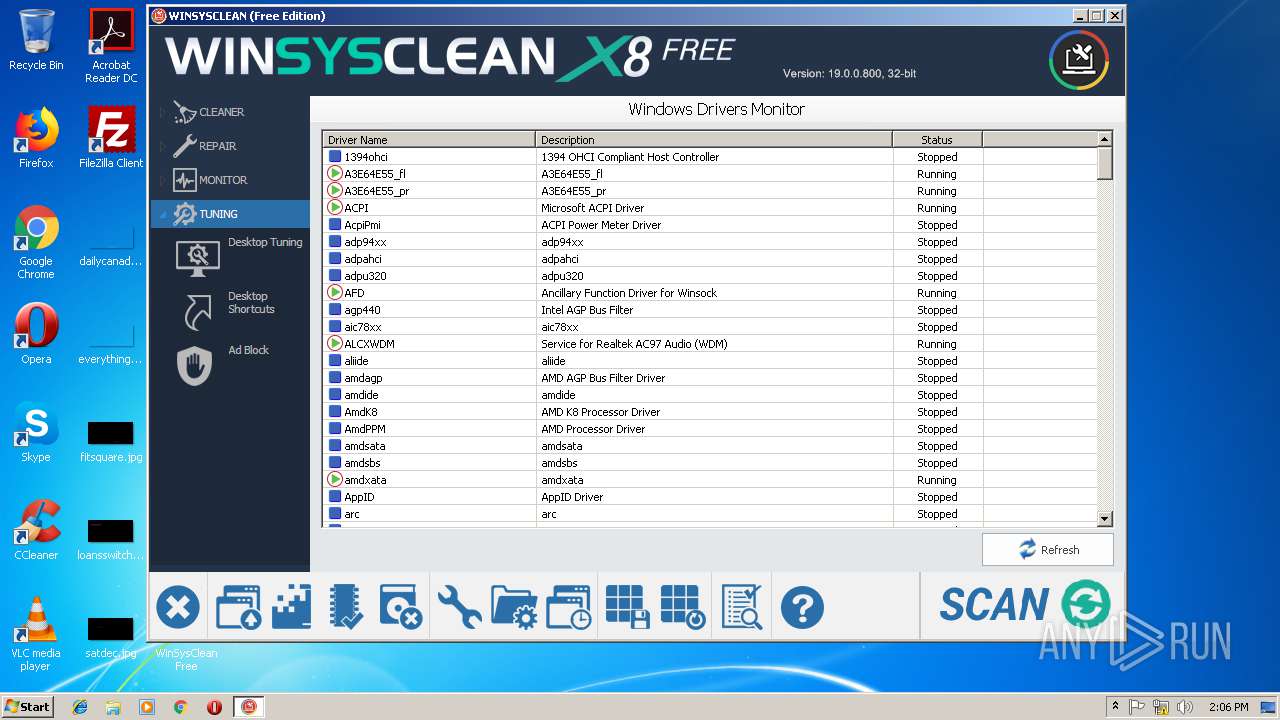Launch Firefox desktop shortcut

pos(36,138)
